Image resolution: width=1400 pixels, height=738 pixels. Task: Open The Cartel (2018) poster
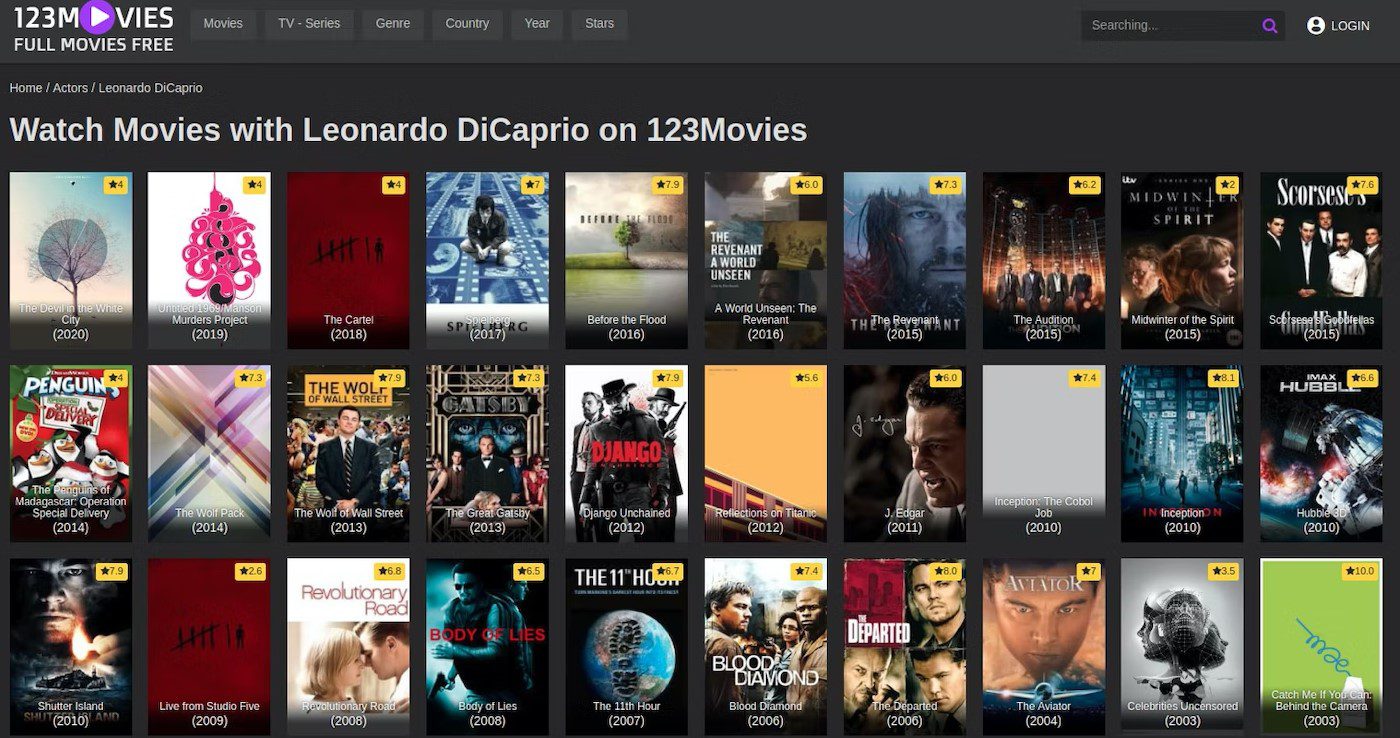click(348, 260)
